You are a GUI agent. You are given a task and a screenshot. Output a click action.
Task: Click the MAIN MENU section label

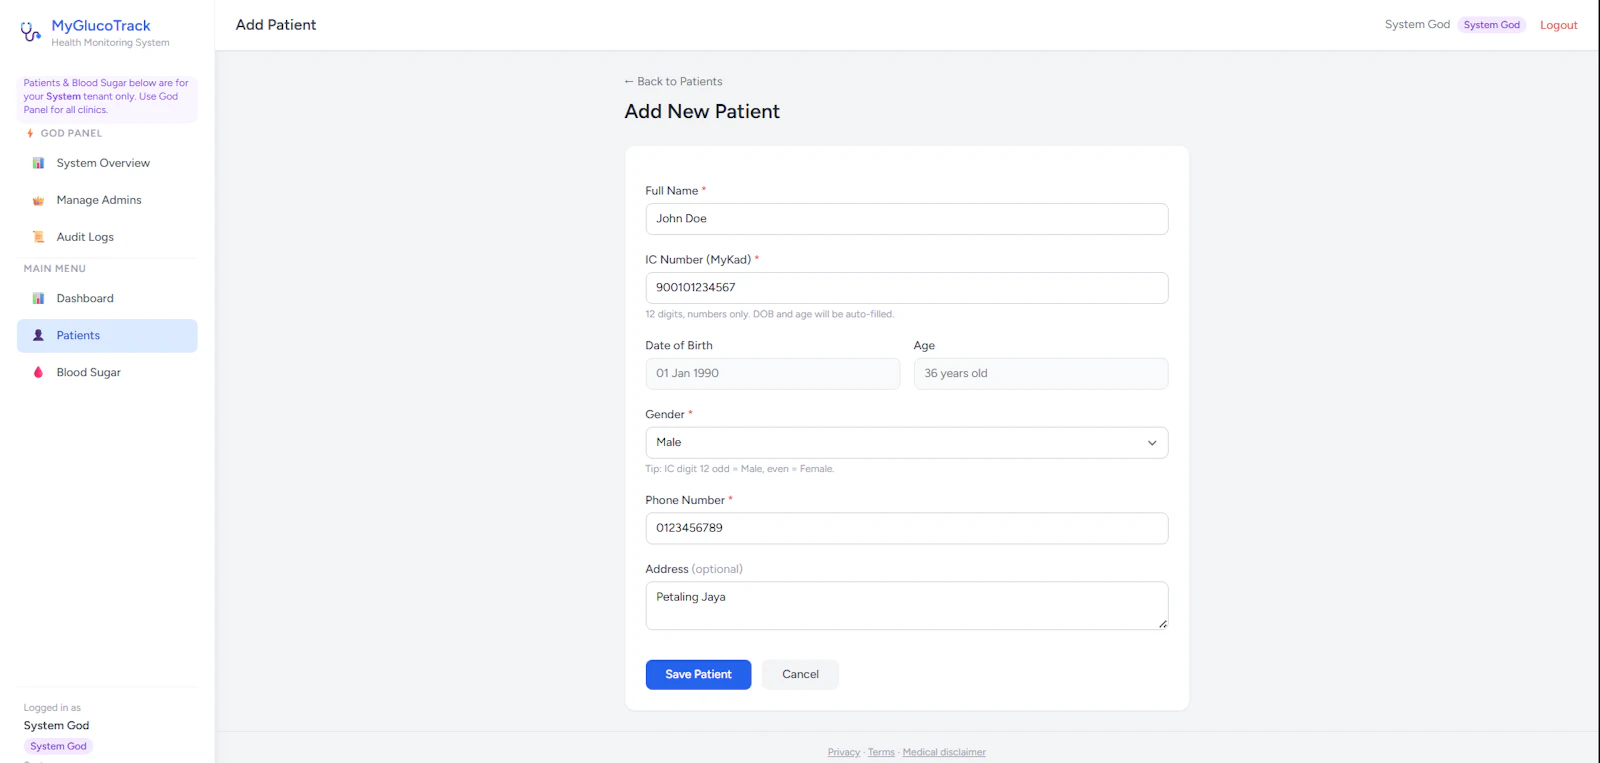point(55,269)
